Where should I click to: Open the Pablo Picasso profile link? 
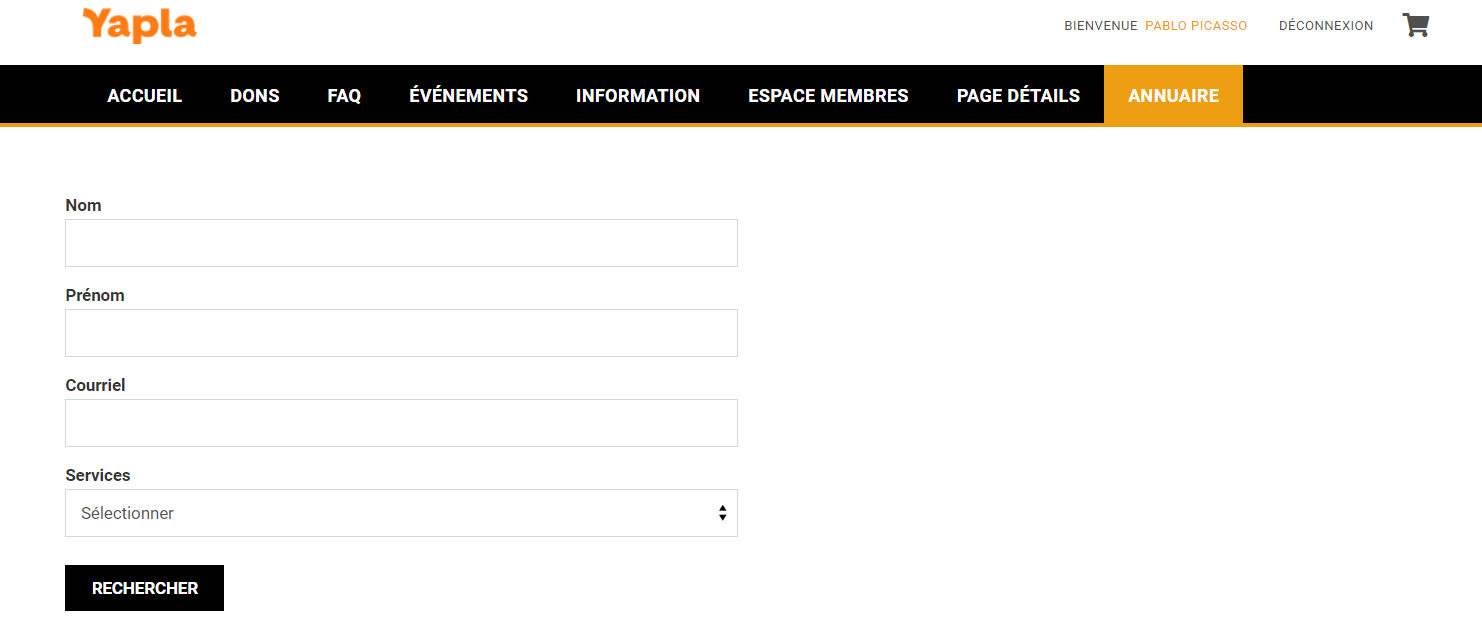click(1196, 26)
